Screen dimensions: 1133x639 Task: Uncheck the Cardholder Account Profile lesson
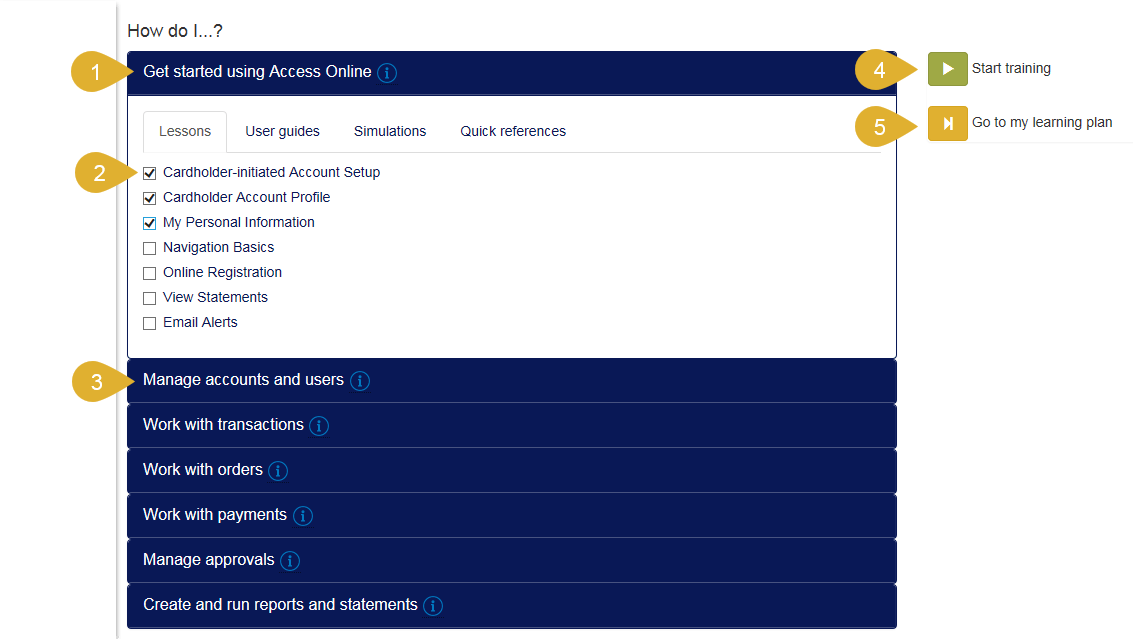tap(149, 197)
